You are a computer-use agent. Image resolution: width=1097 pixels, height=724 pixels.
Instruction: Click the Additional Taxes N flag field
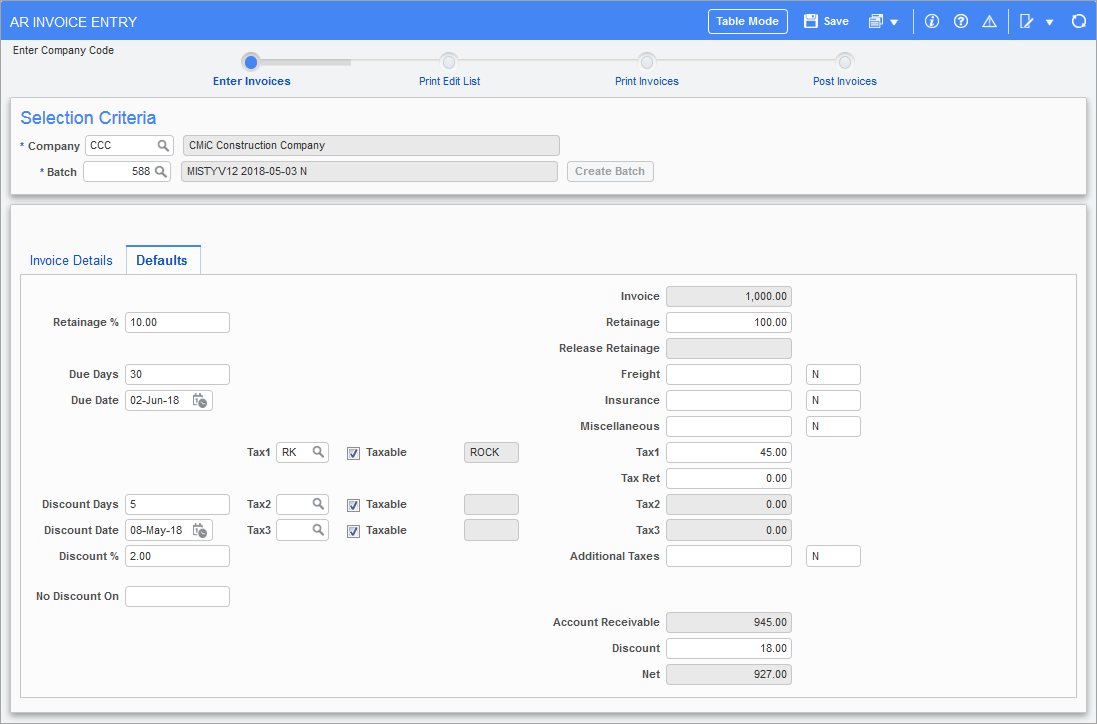coord(833,556)
